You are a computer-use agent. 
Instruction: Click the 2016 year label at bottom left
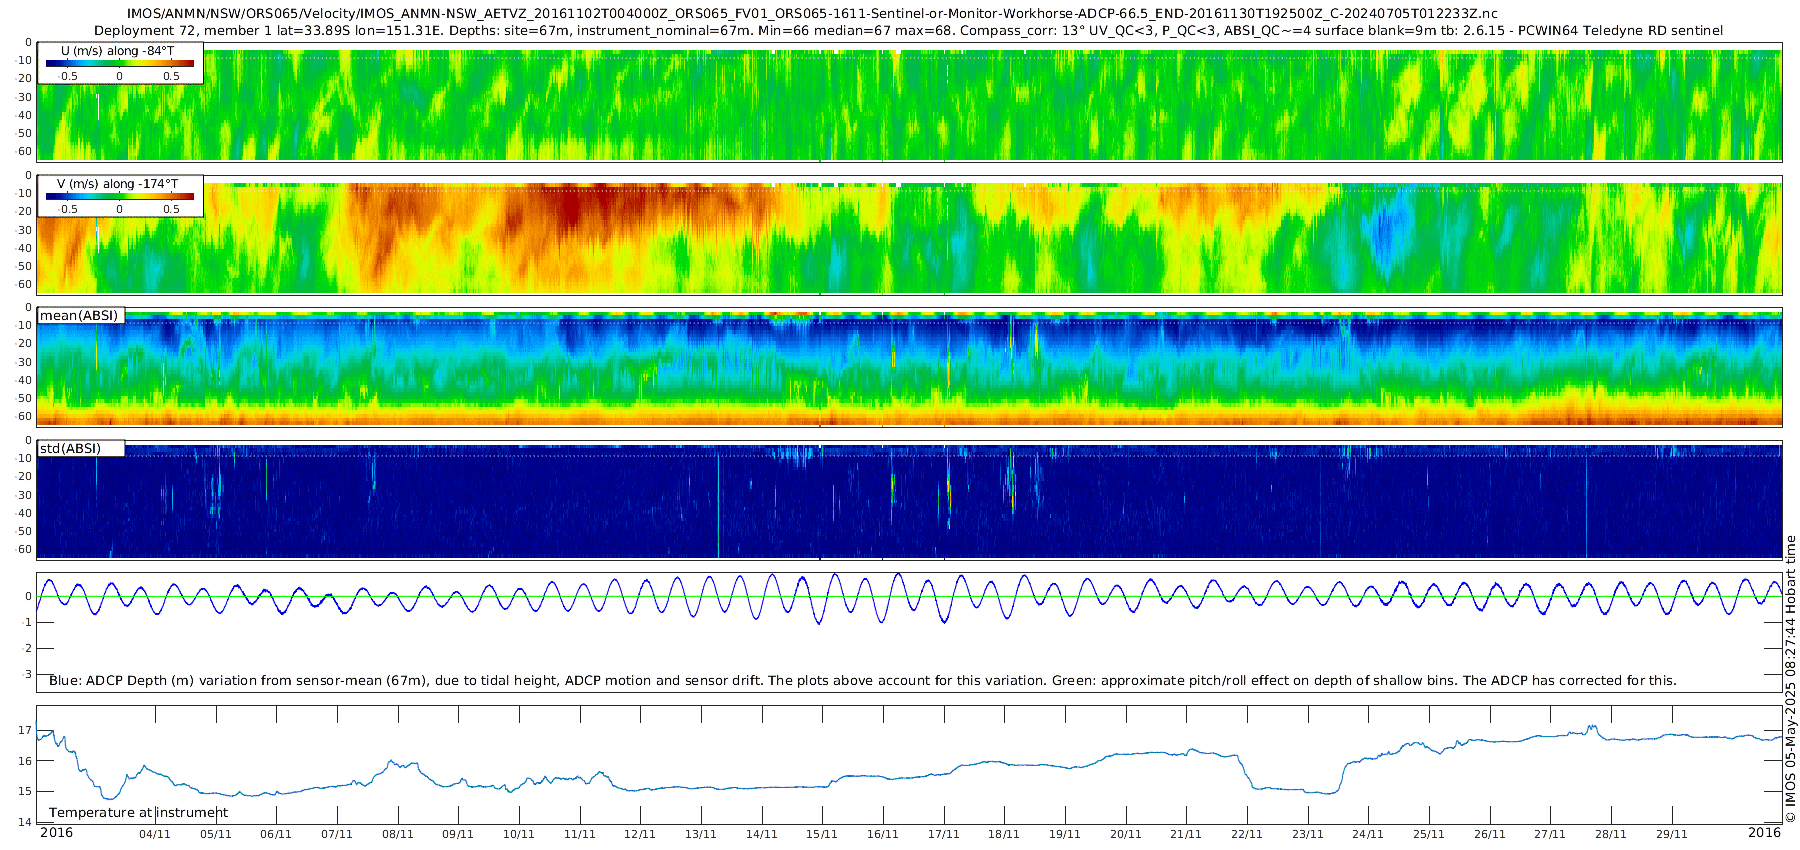(x=56, y=832)
